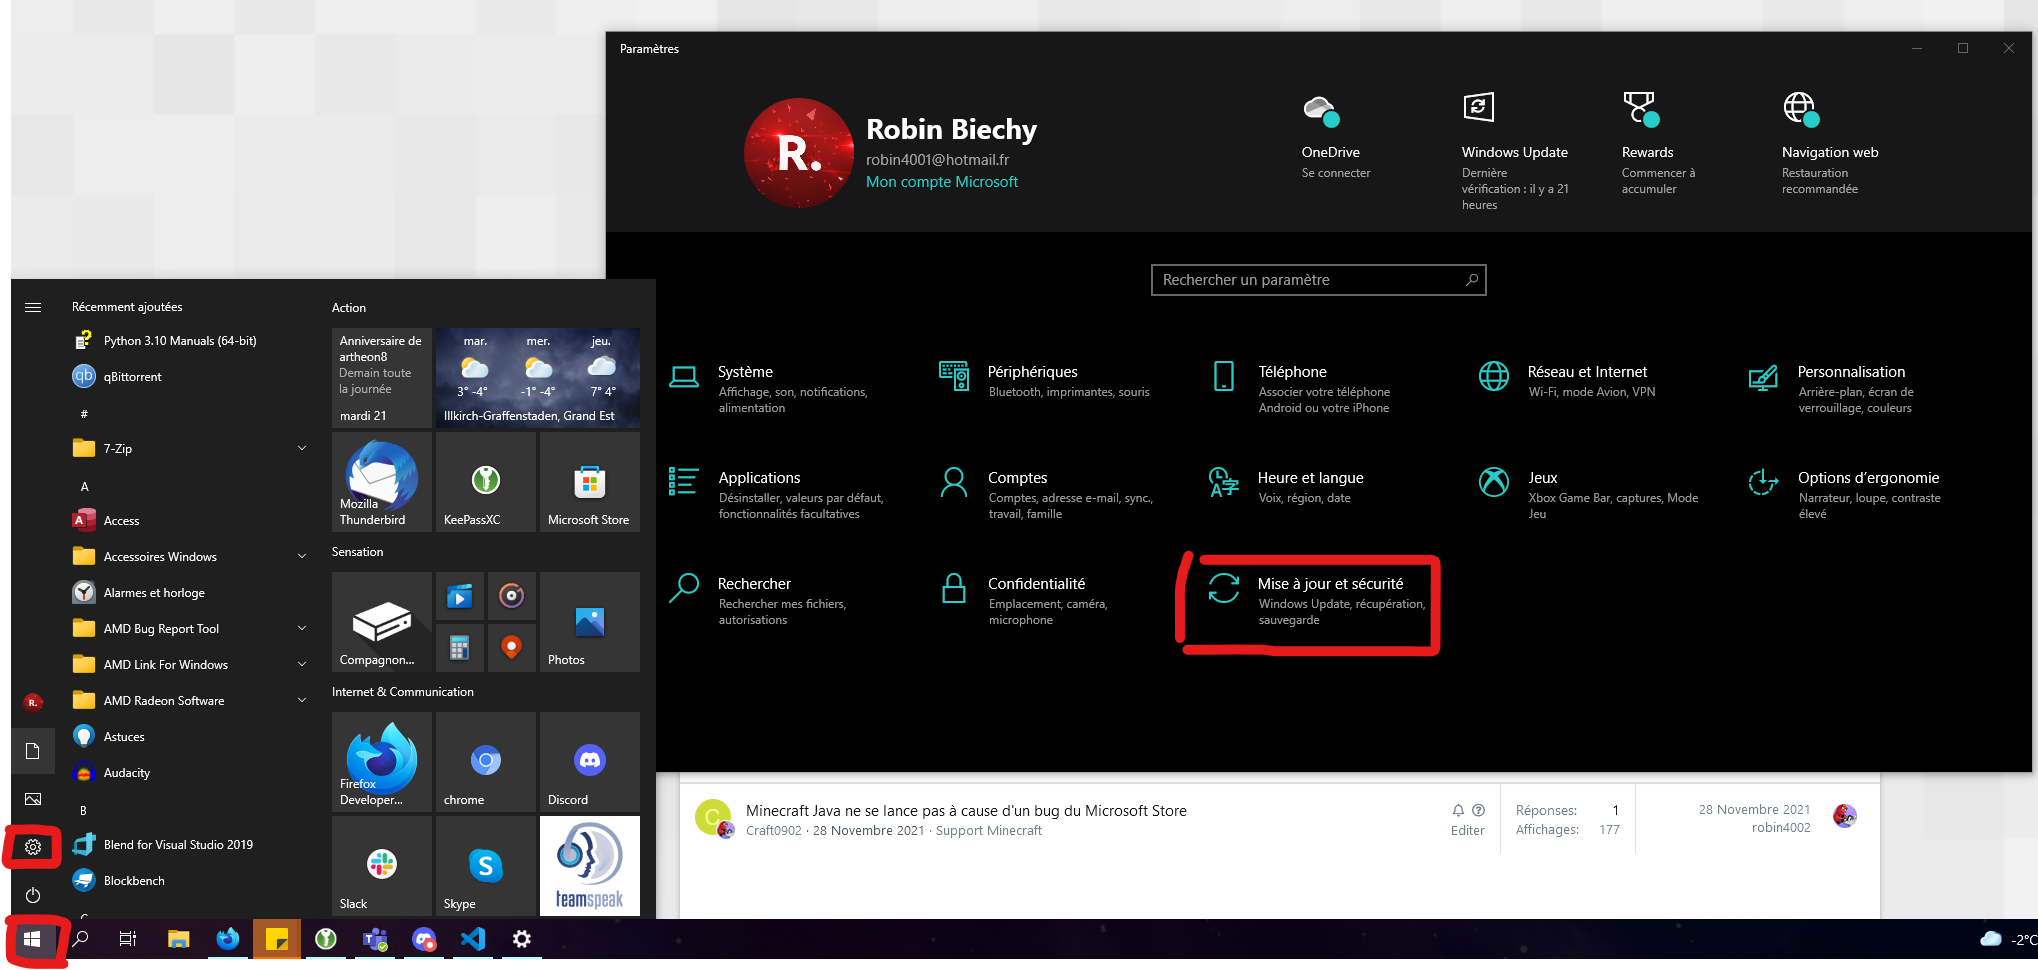Open the weather tile for Illkirch-Graffenstaden
The image size is (2038, 970).
pos(538,378)
